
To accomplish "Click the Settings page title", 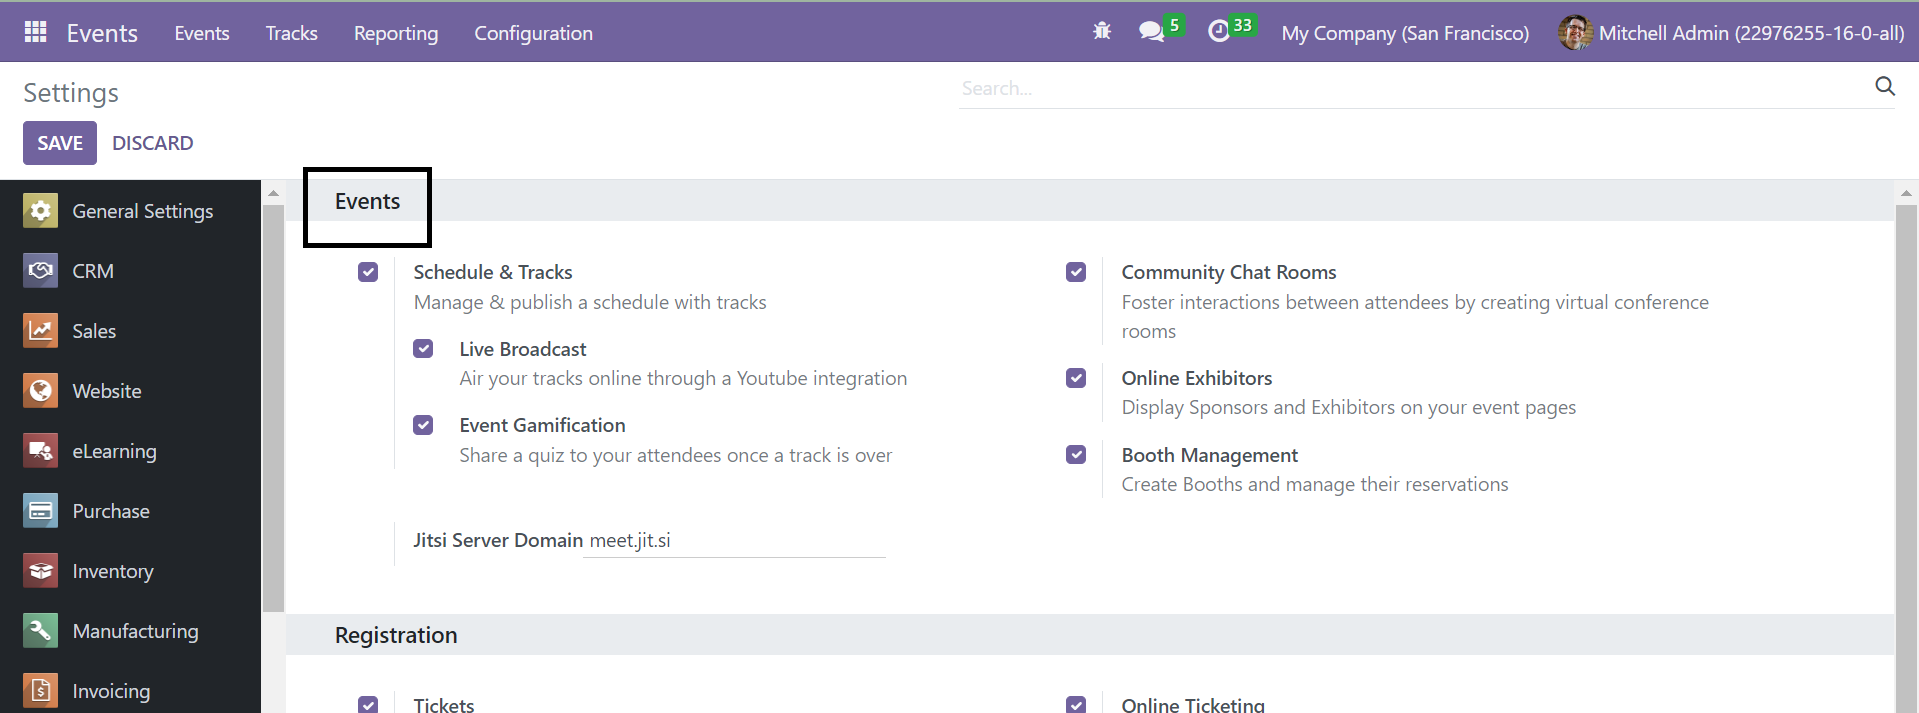I will click(71, 93).
